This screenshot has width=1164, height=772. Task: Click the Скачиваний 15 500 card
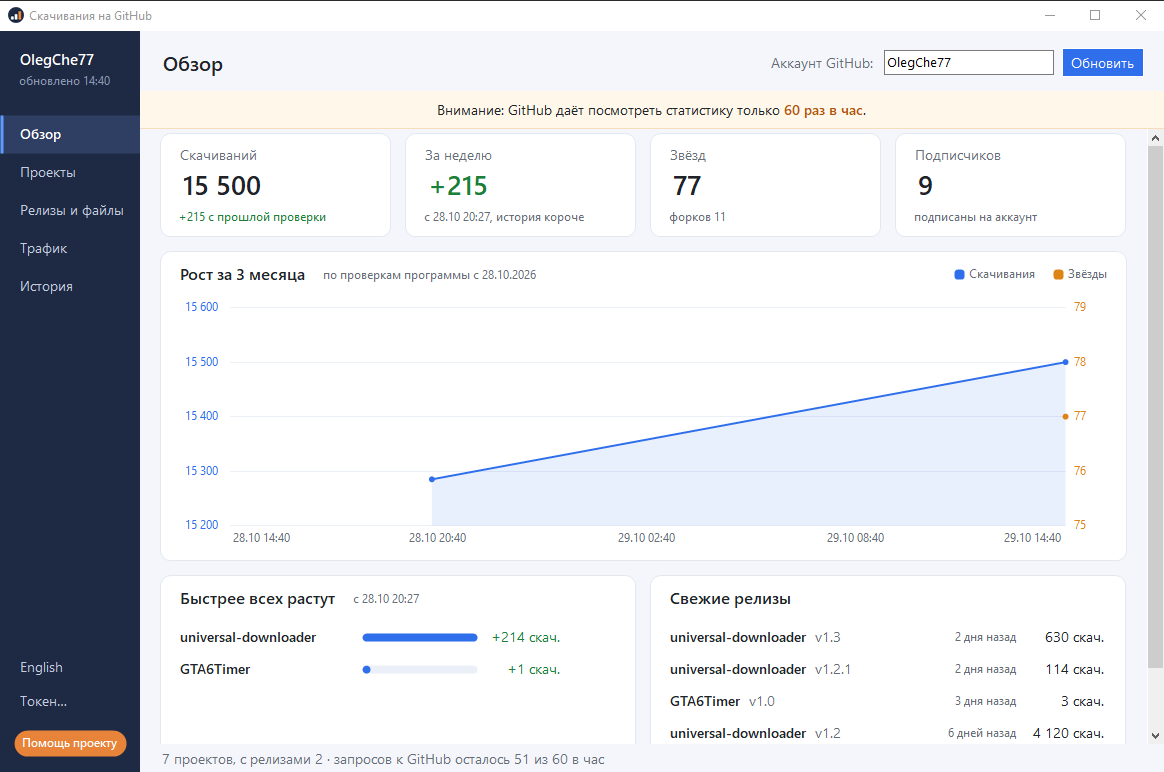[275, 185]
